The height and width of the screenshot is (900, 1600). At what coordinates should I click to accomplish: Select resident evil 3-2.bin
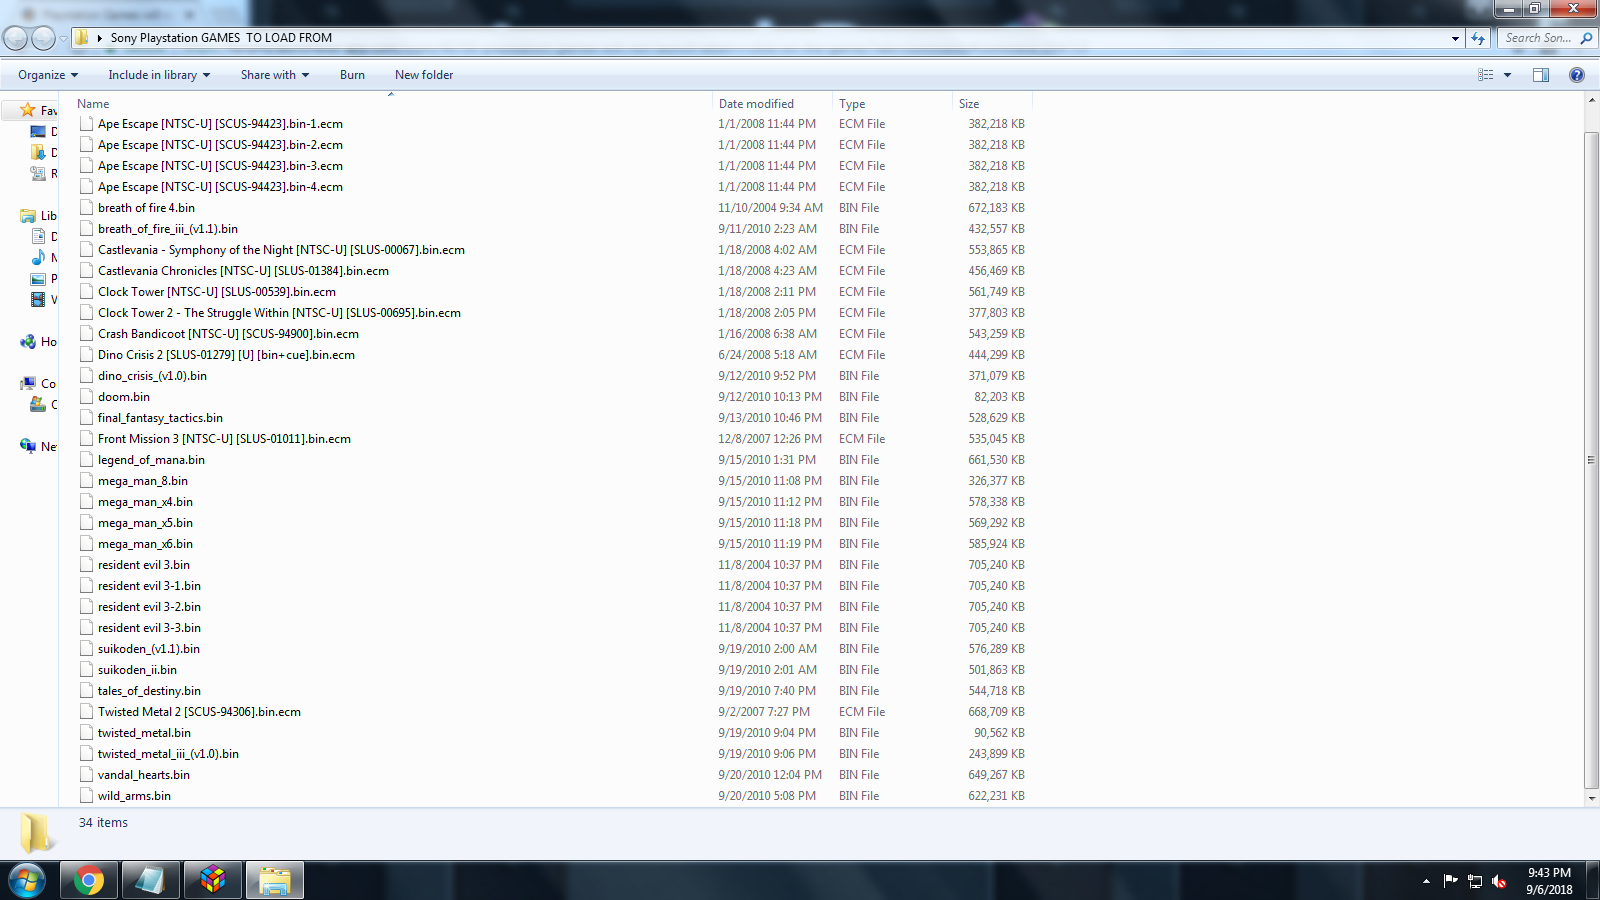tap(149, 607)
